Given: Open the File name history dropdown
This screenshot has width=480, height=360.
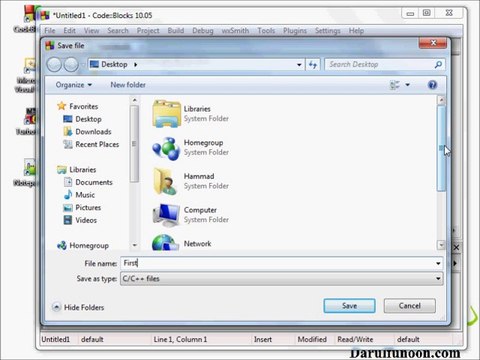Looking at the screenshot, I should [438, 263].
